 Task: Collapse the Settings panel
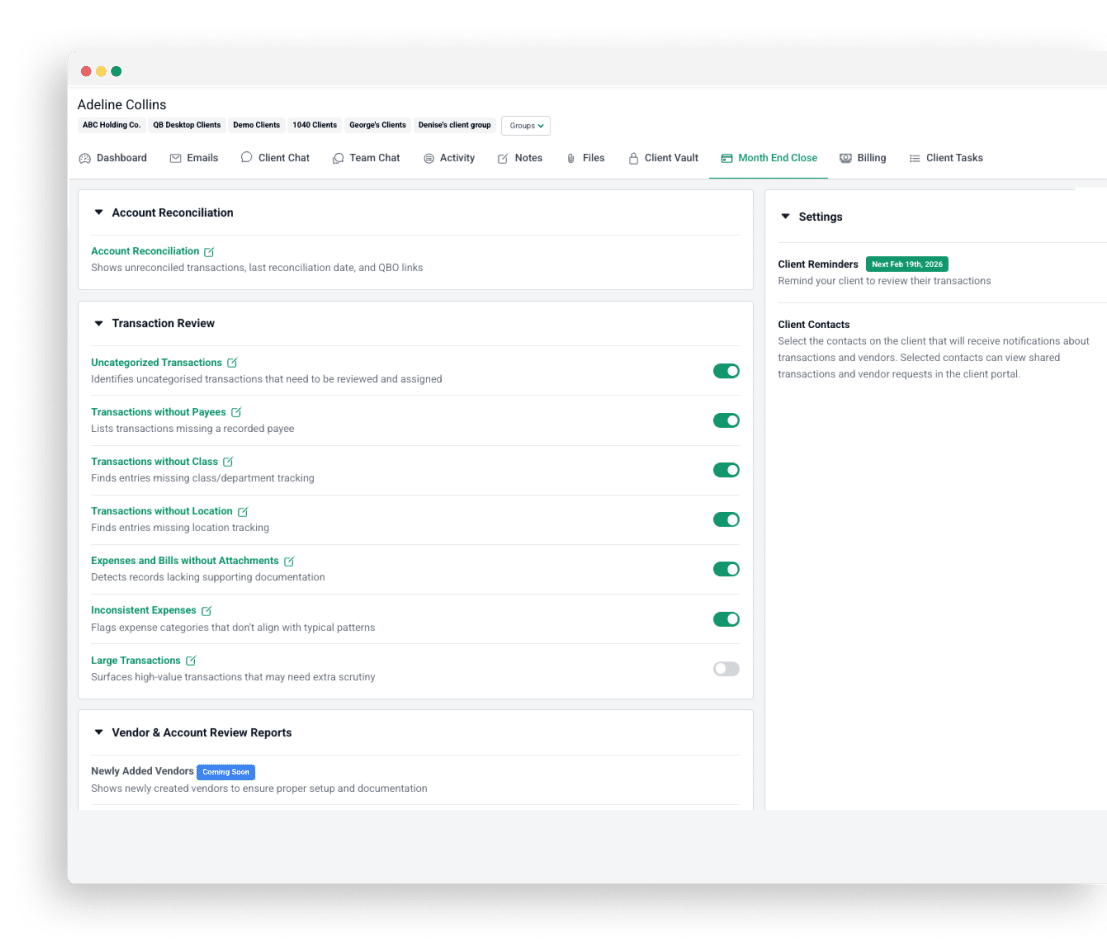click(x=787, y=216)
